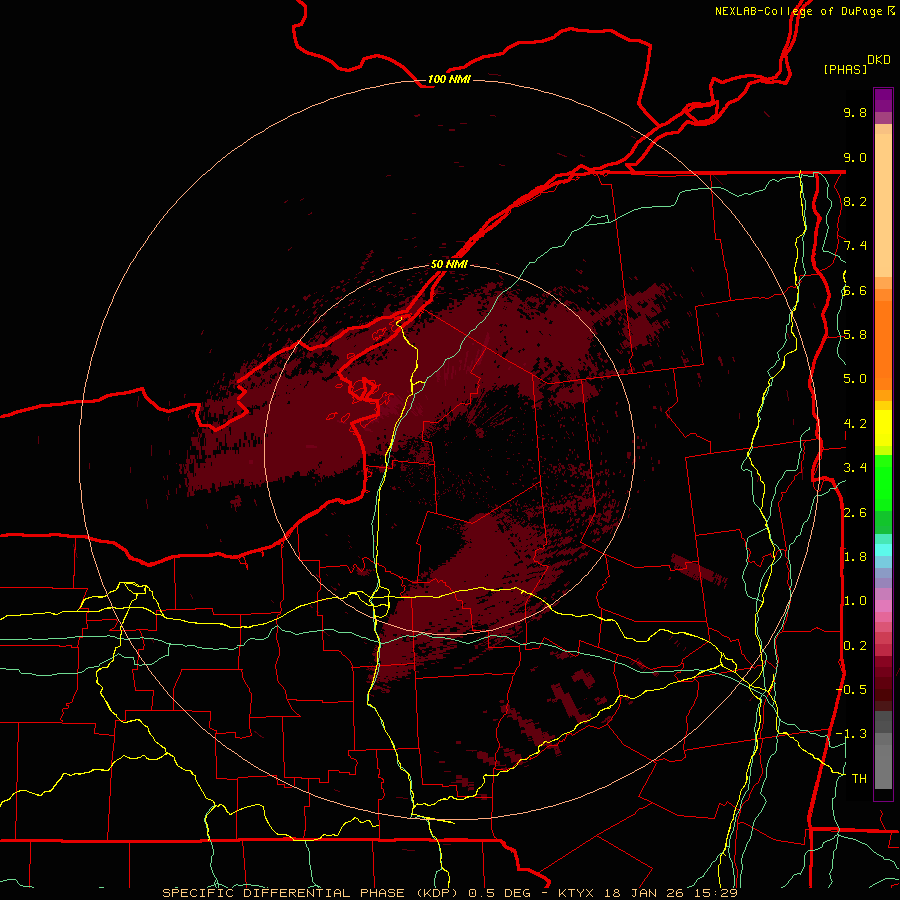Click the NEXLAB-College of DuPage credit text
The width and height of the screenshot is (900, 900).
805,11
